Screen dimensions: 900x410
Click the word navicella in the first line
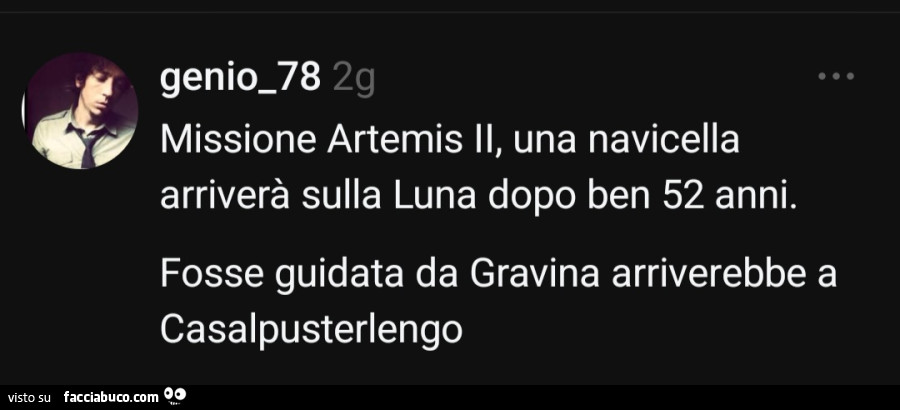pos(664,141)
